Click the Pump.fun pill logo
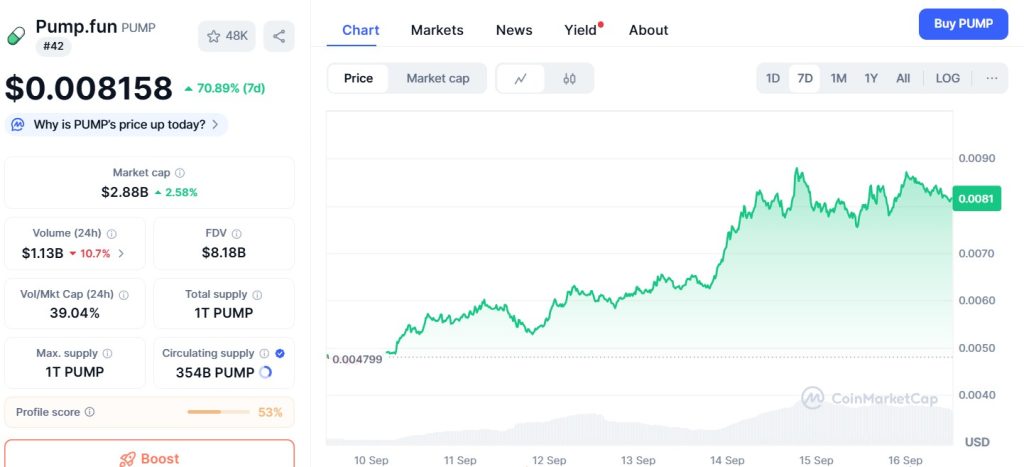 [x=16, y=36]
